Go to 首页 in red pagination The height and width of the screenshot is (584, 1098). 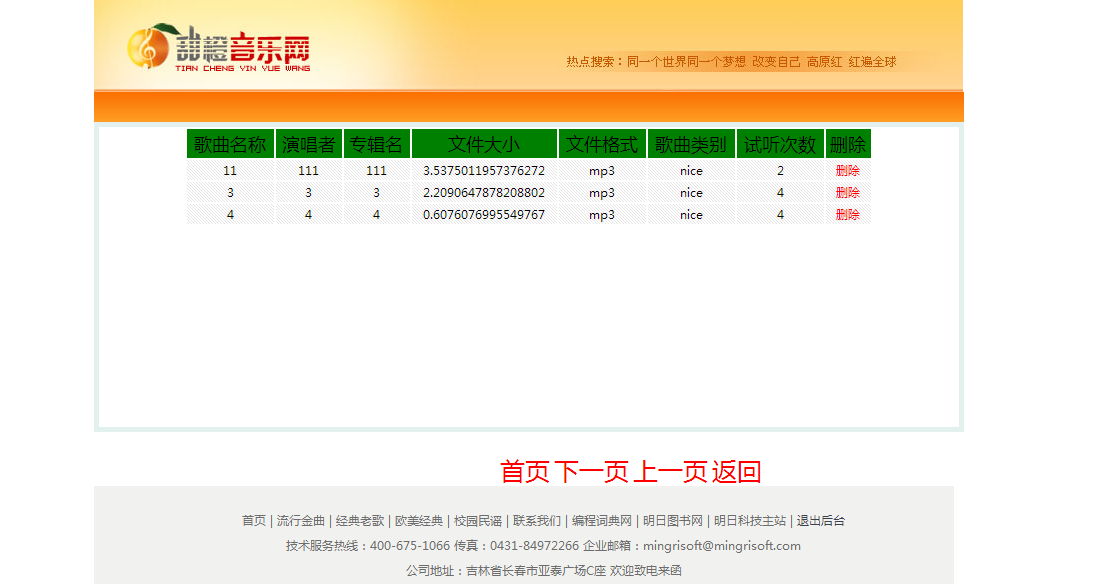tap(525, 471)
